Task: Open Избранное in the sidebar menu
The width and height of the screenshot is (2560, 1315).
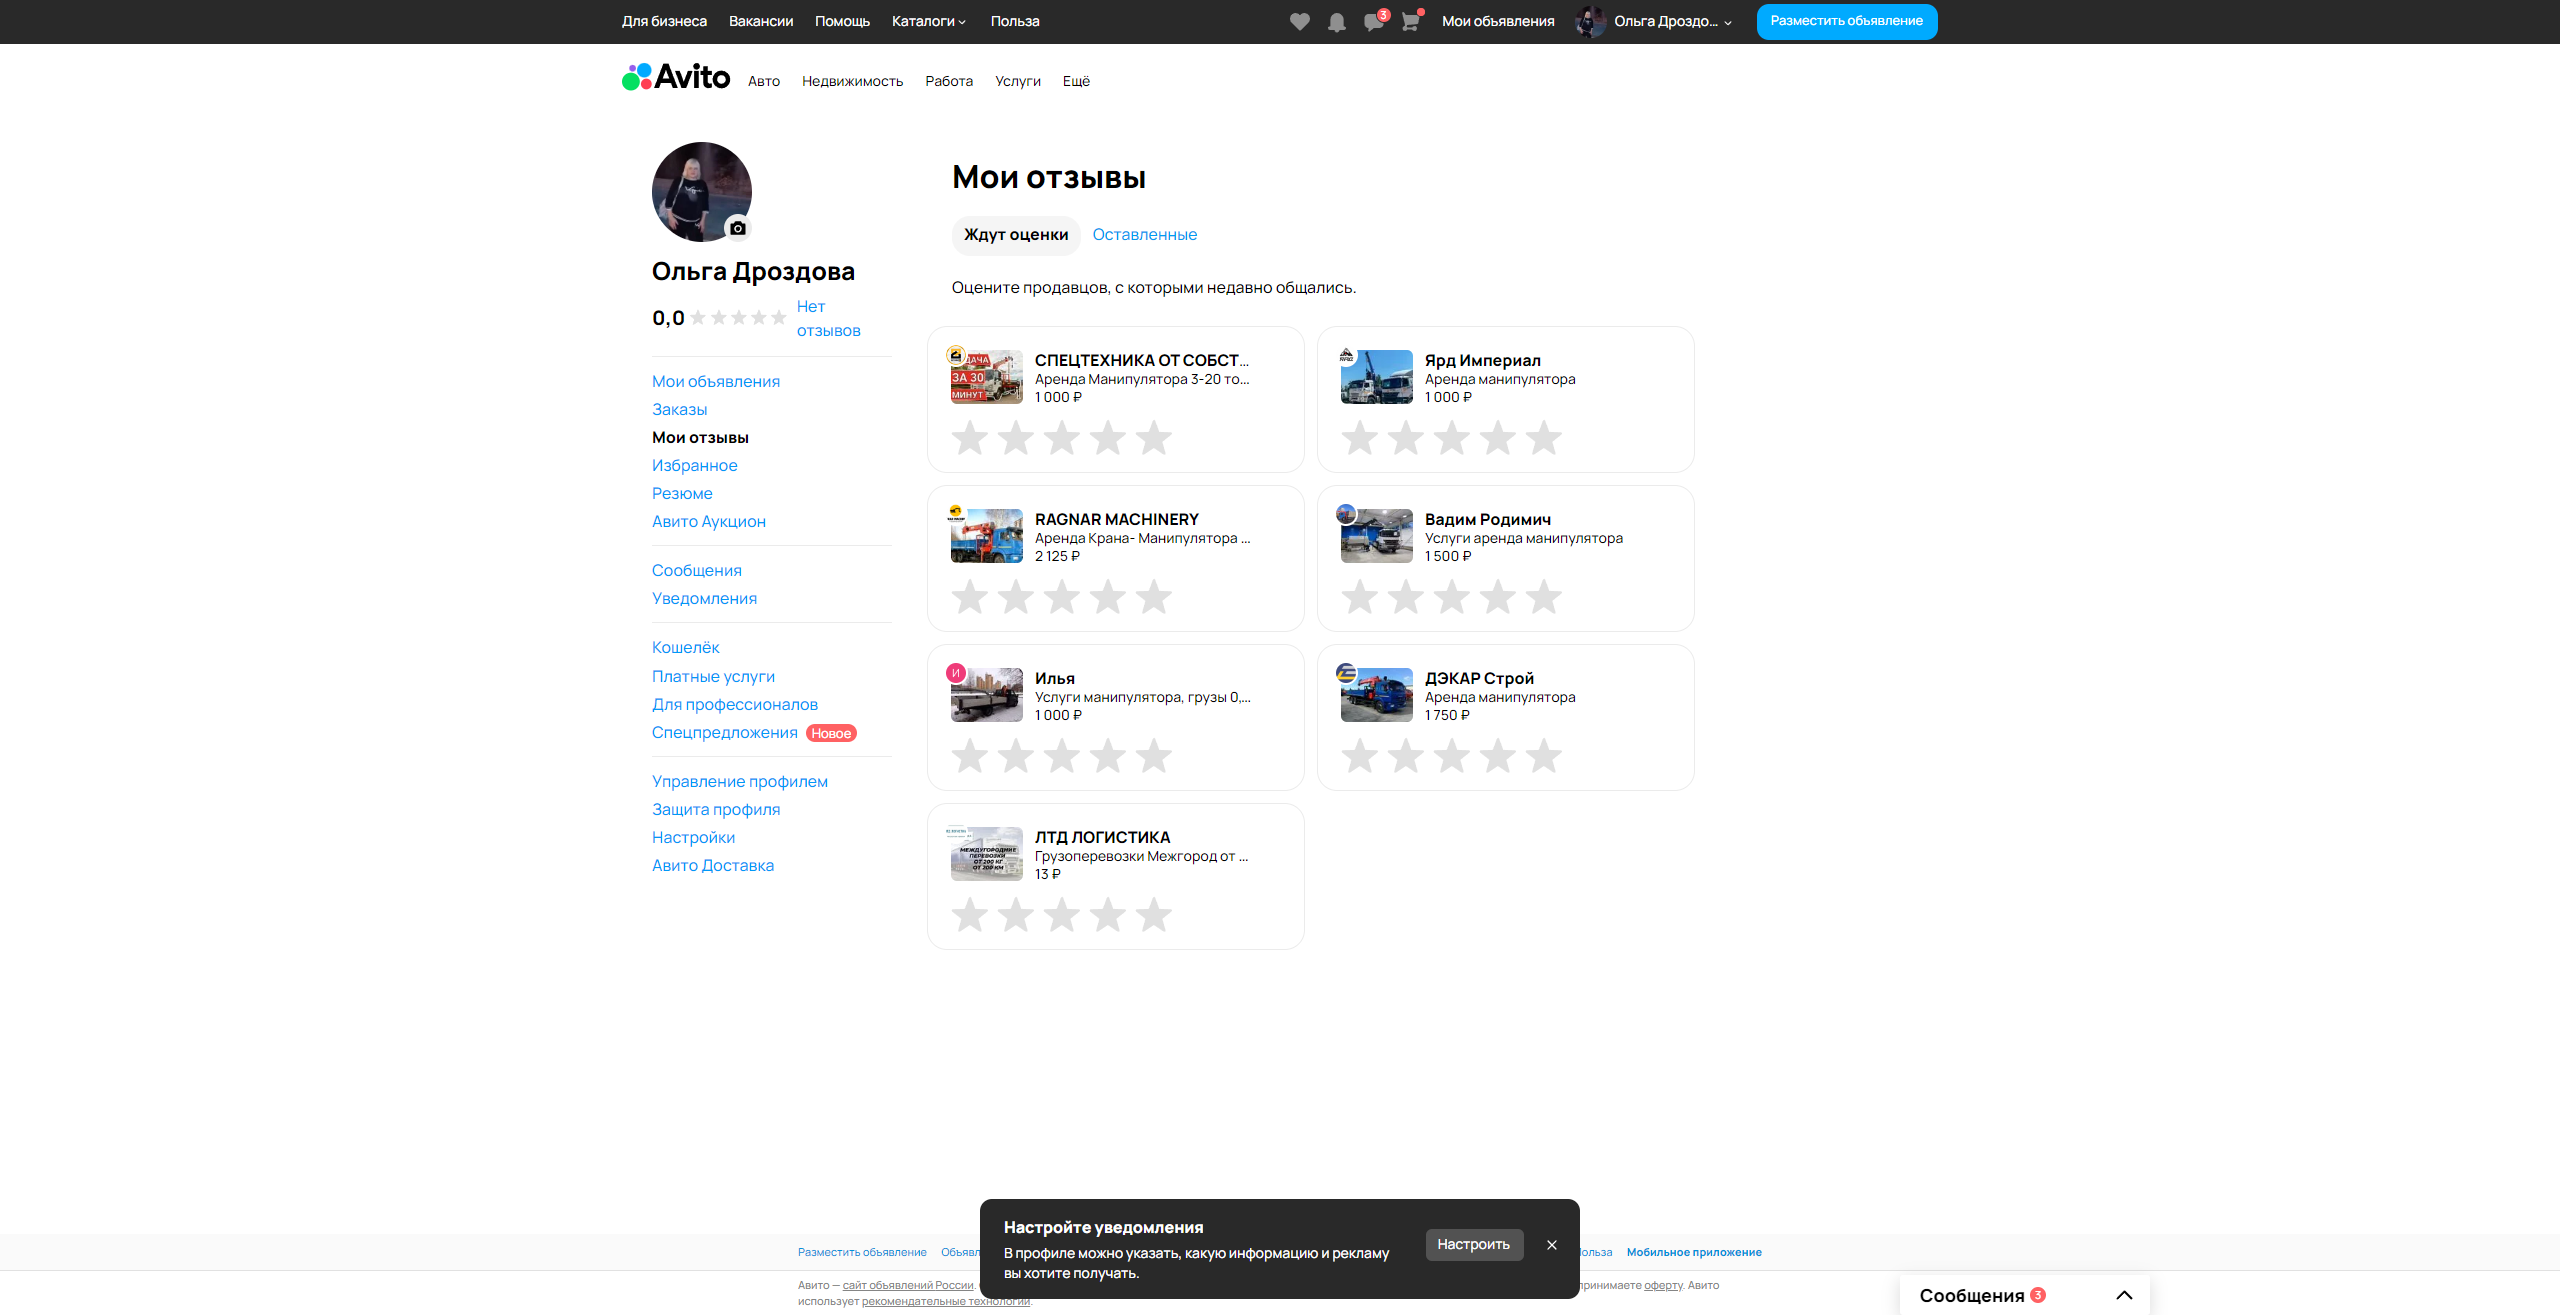Action: [694, 465]
